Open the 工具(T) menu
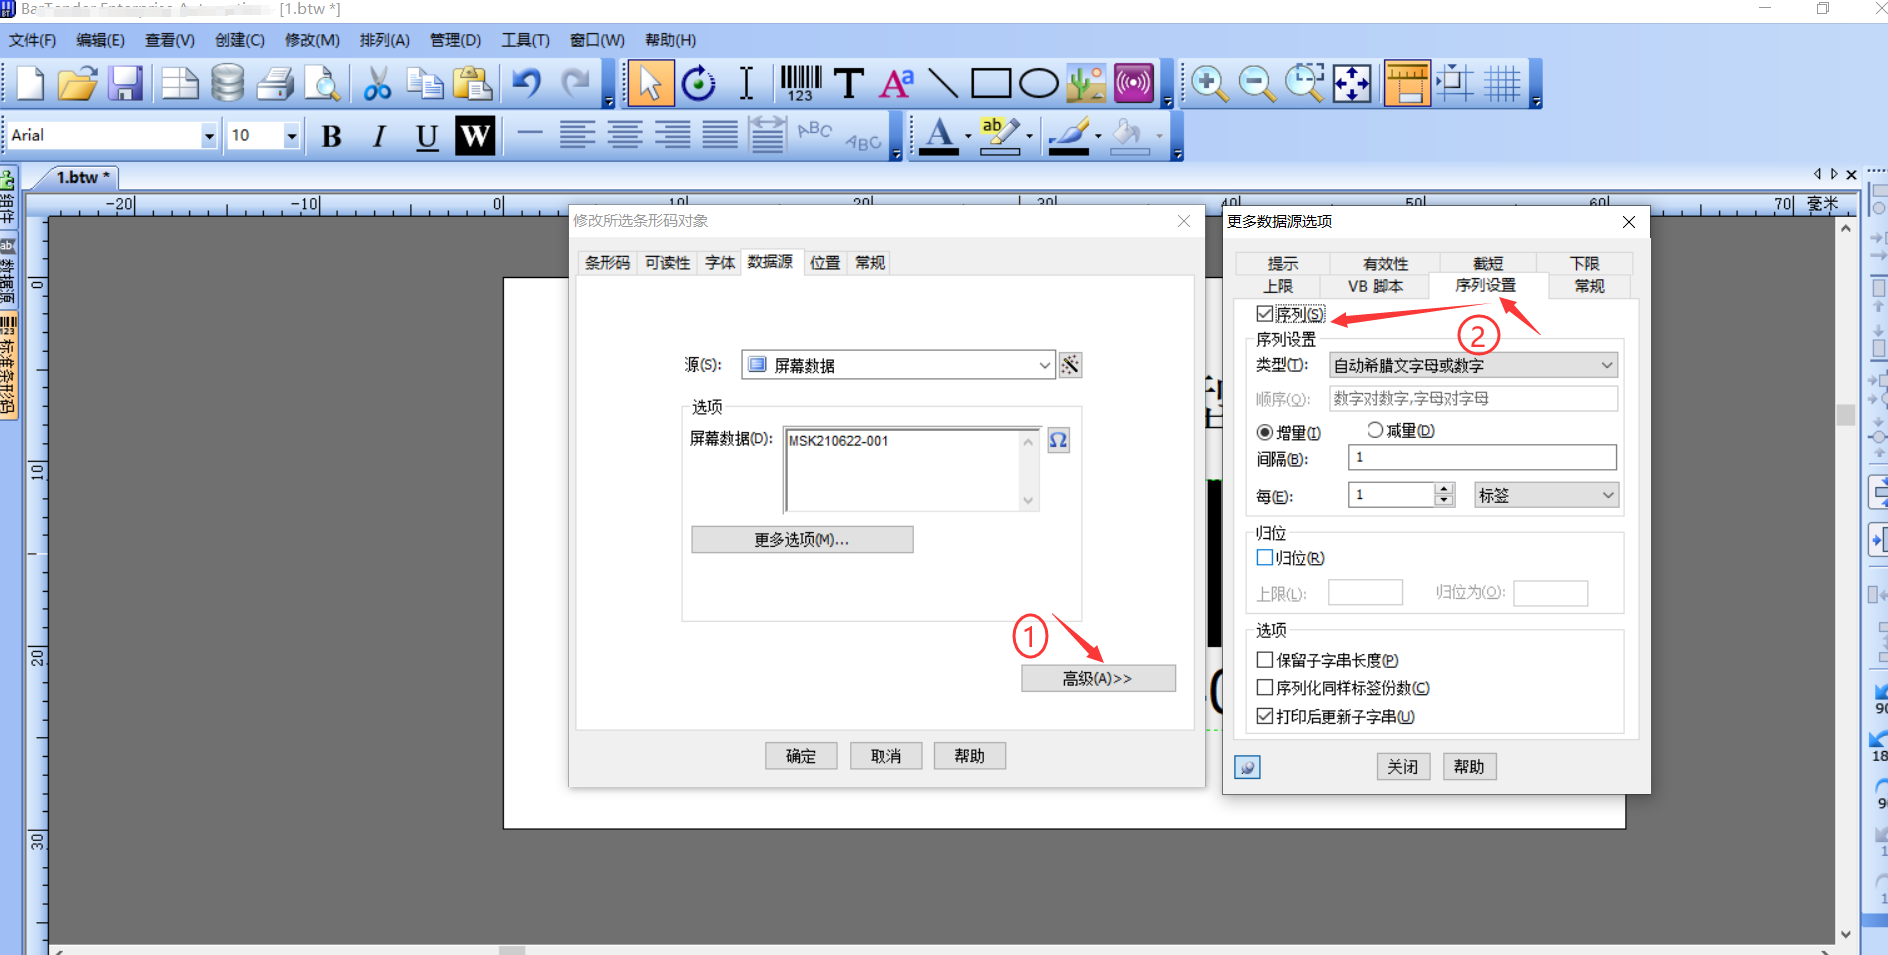This screenshot has width=1888, height=955. coord(525,40)
